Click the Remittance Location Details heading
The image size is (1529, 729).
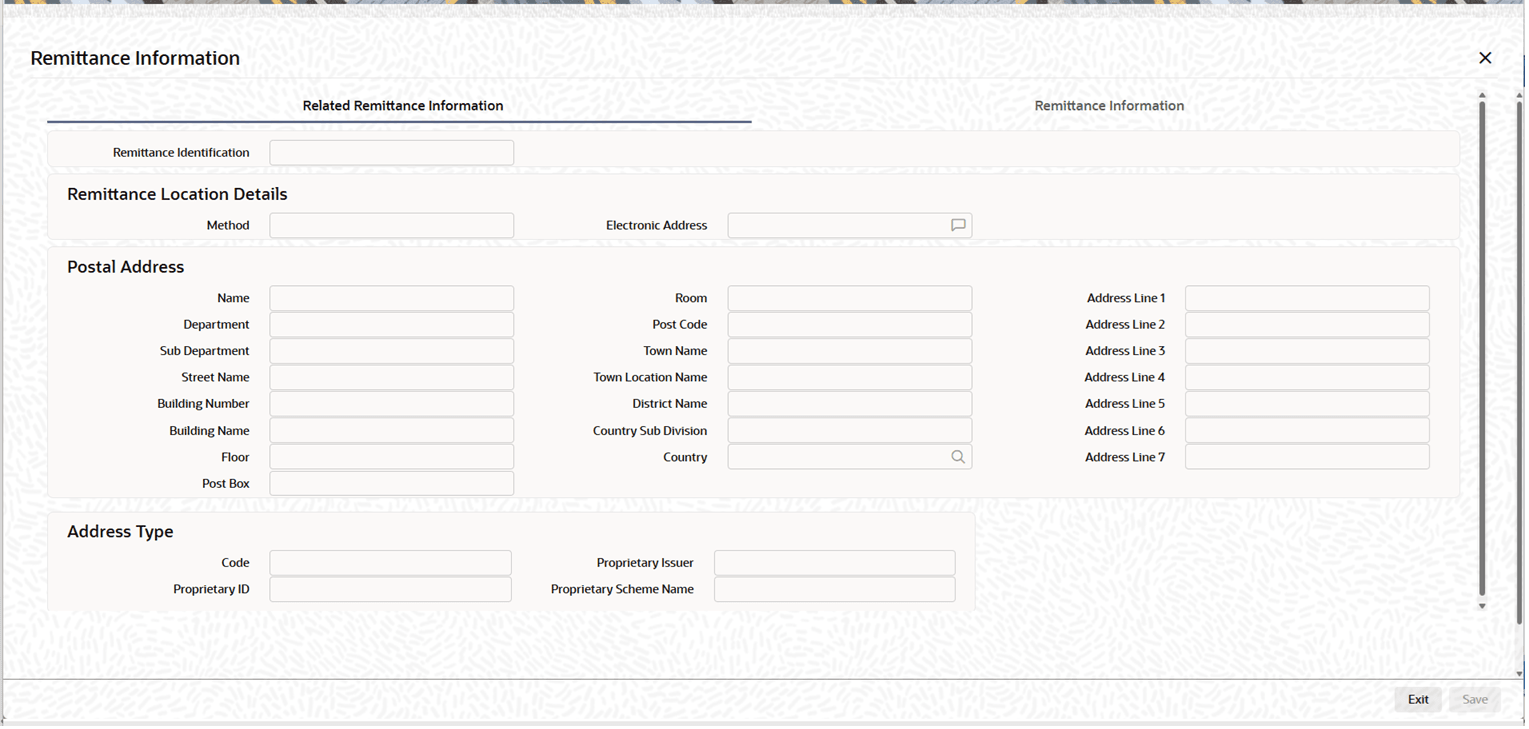(x=177, y=194)
